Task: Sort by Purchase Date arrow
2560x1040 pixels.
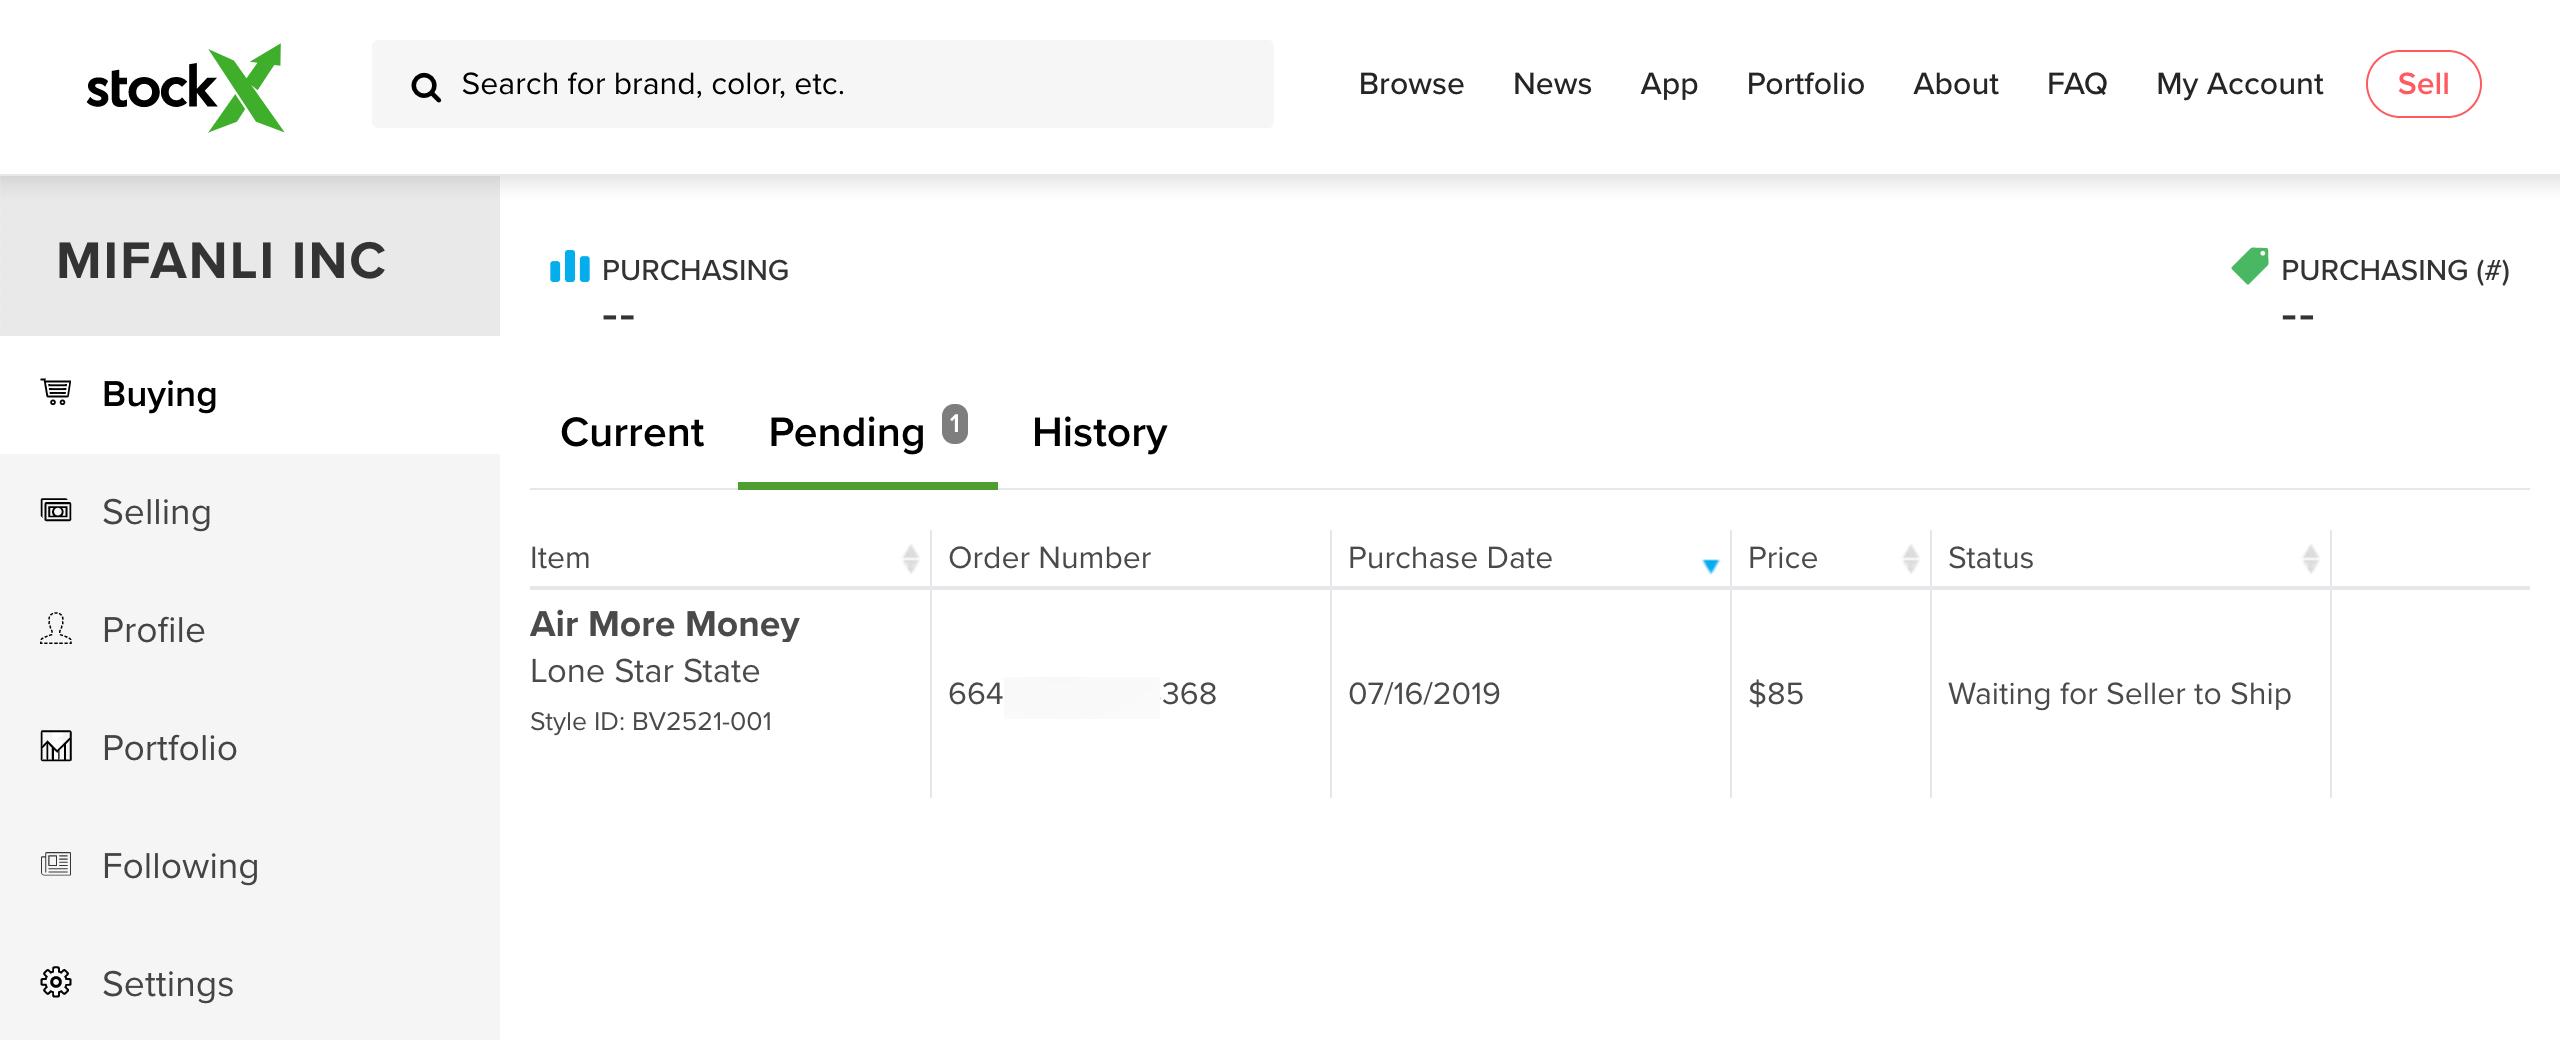Action: [1710, 565]
